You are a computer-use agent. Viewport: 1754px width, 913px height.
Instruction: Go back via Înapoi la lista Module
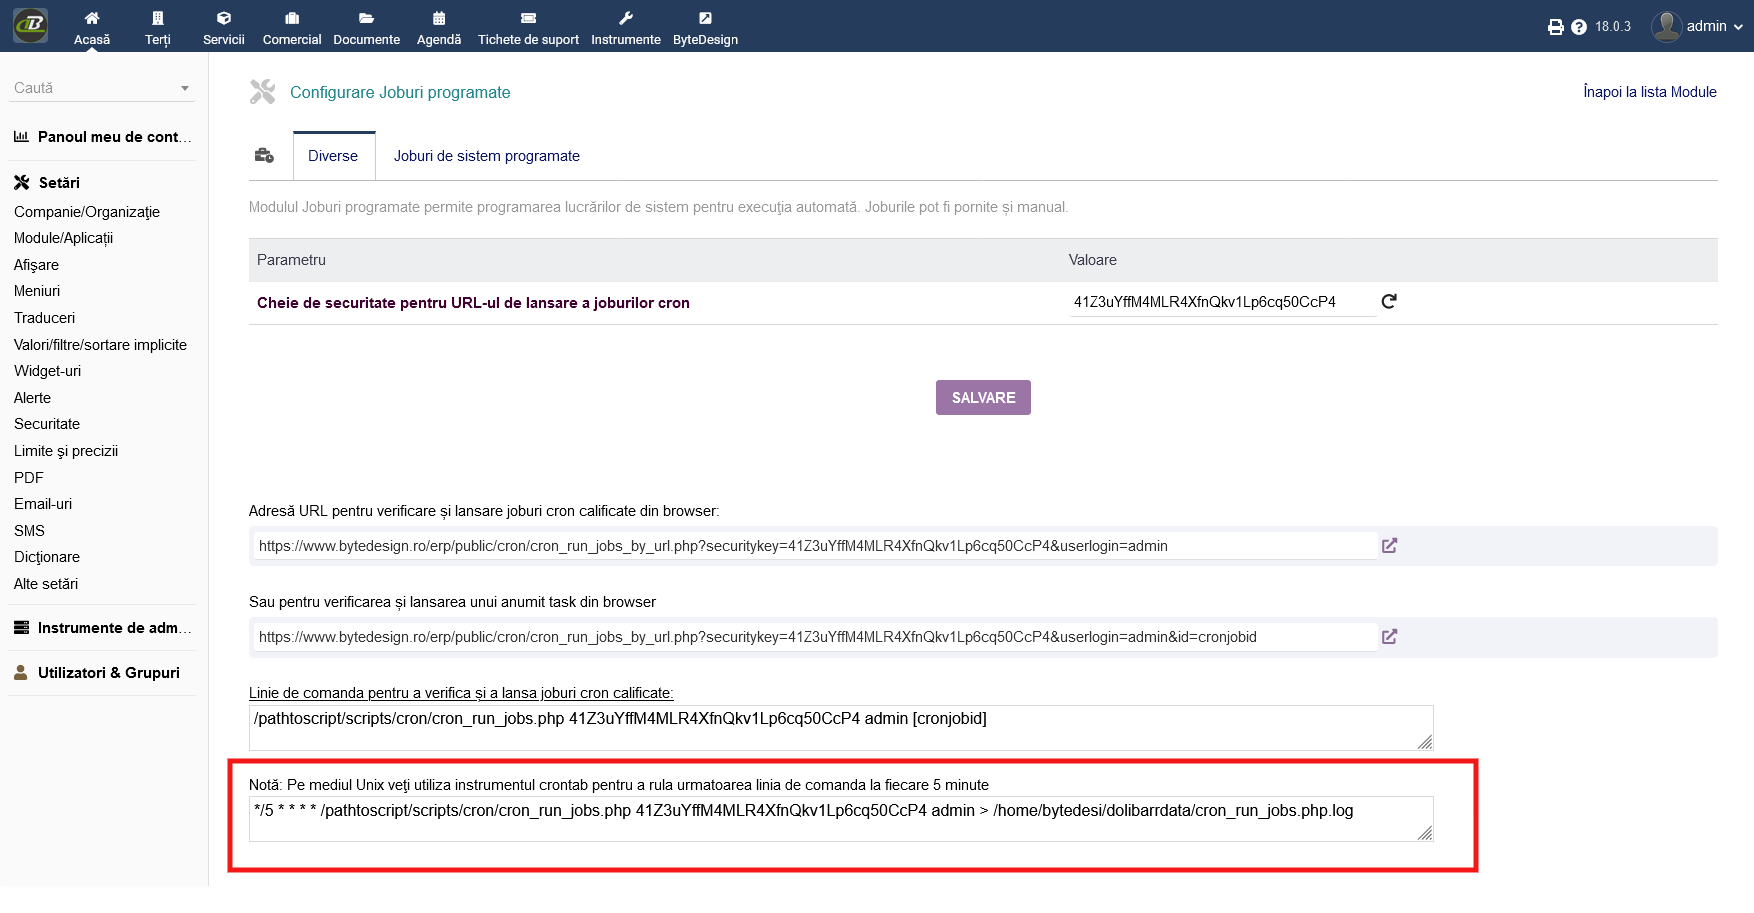[x=1649, y=92]
